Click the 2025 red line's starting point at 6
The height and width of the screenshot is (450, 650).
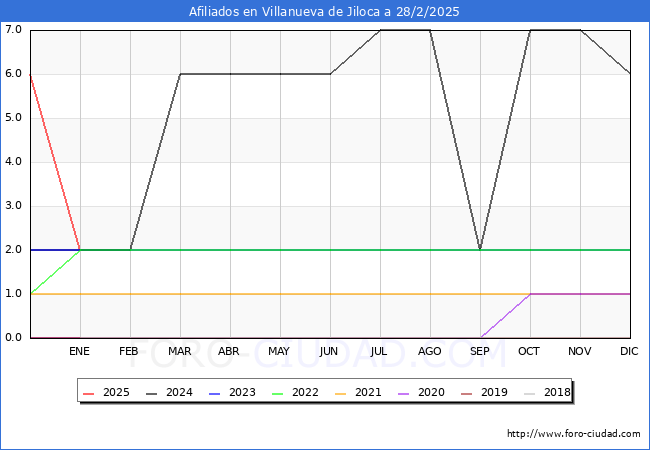coord(31,75)
